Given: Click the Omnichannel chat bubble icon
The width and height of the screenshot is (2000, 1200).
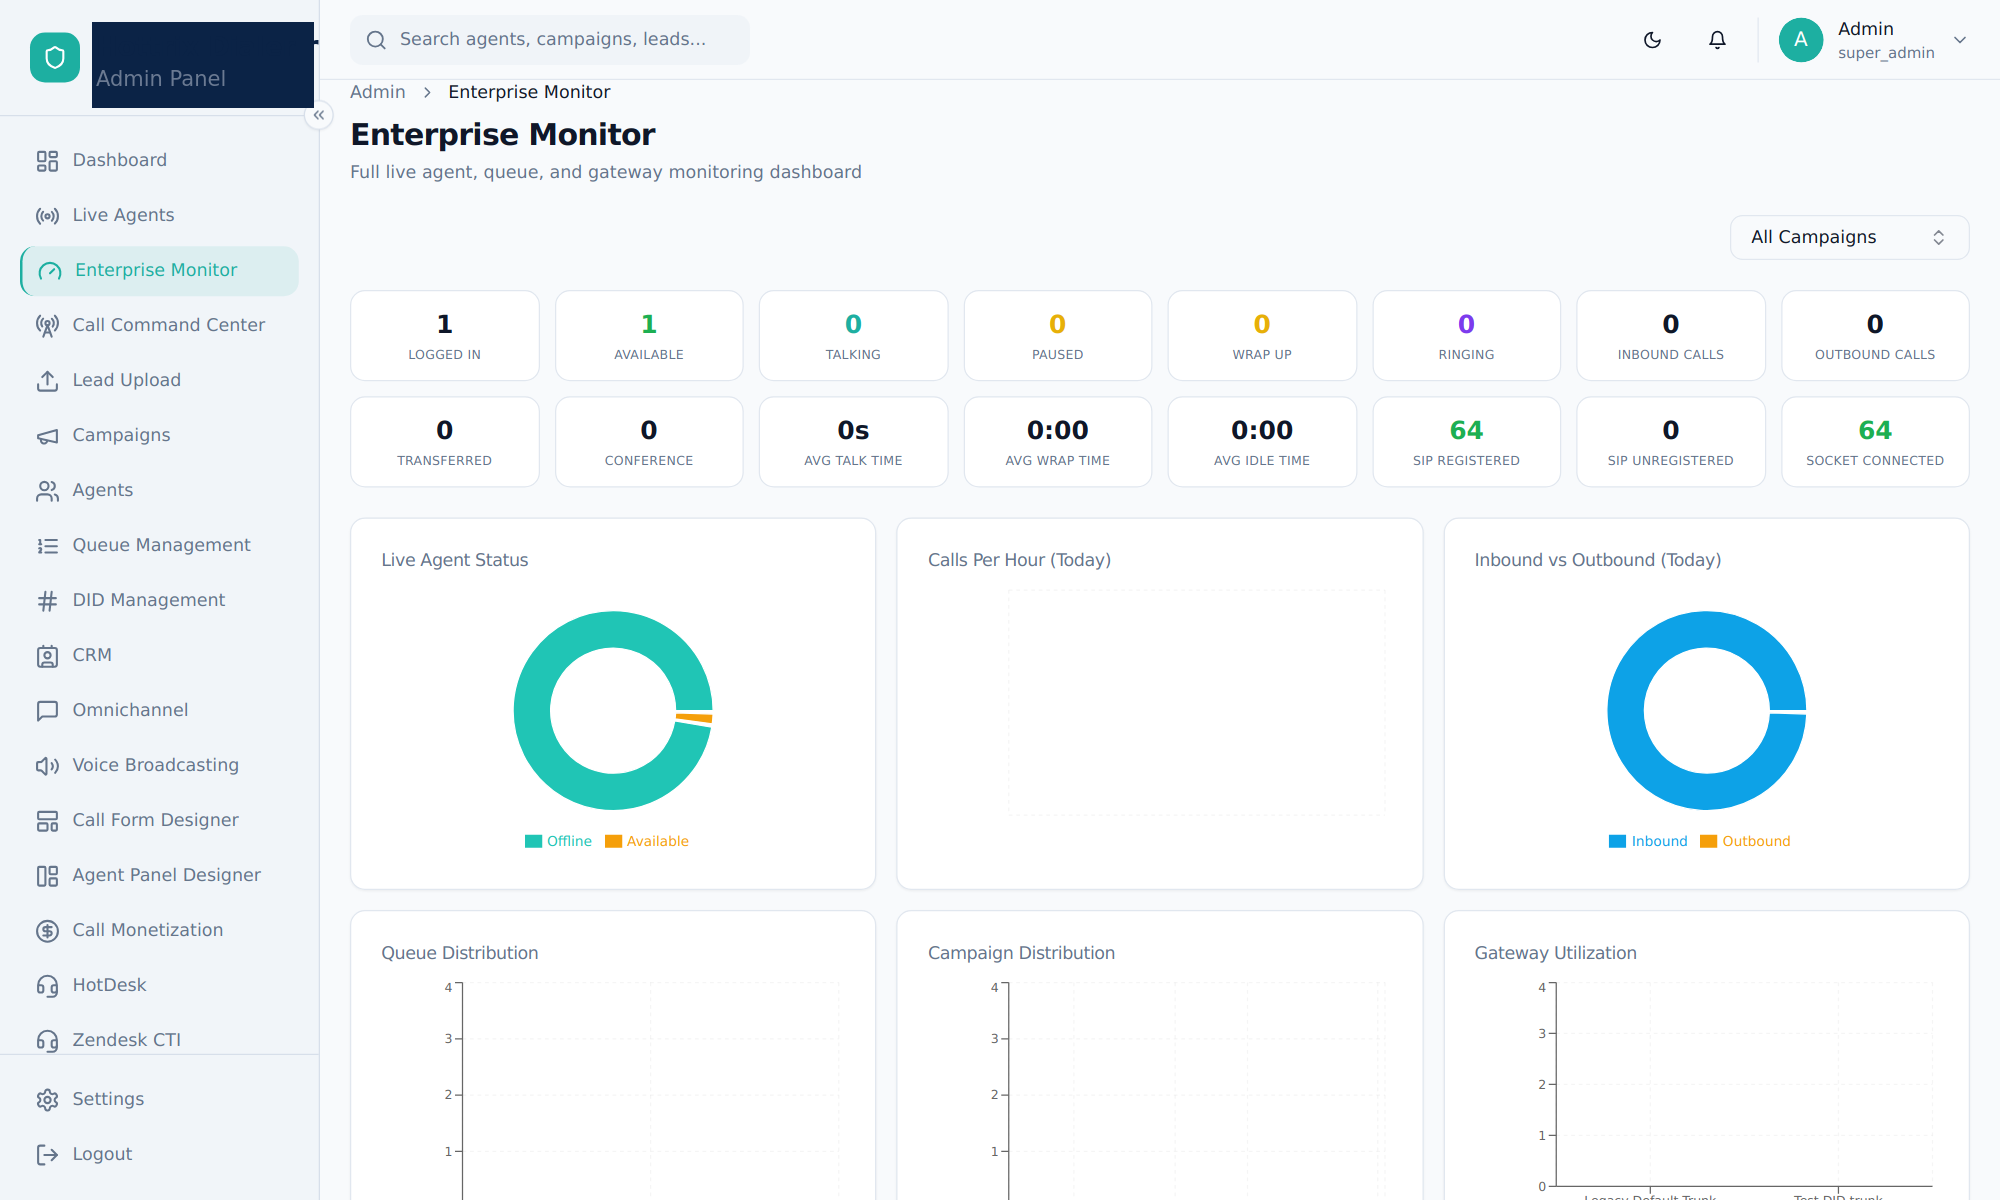Looking at the screenshot, I should click(47, 711).
